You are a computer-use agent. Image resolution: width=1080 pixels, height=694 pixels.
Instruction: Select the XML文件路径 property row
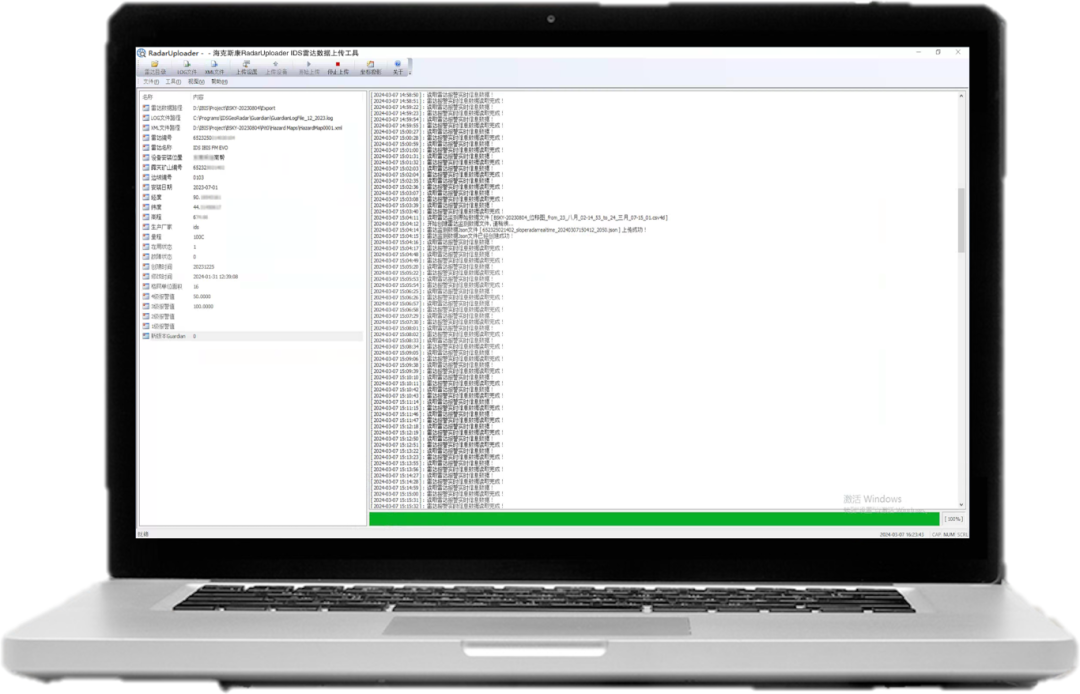pos(166,128)
